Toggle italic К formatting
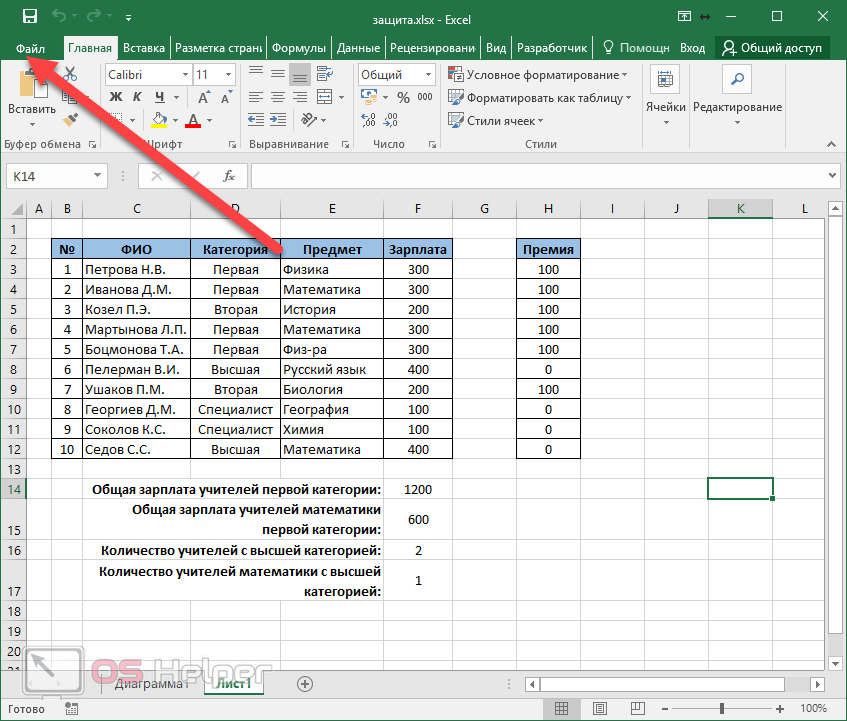Image resolution: width=847 pixels, height=721 pixels. (x=137, y=97)
